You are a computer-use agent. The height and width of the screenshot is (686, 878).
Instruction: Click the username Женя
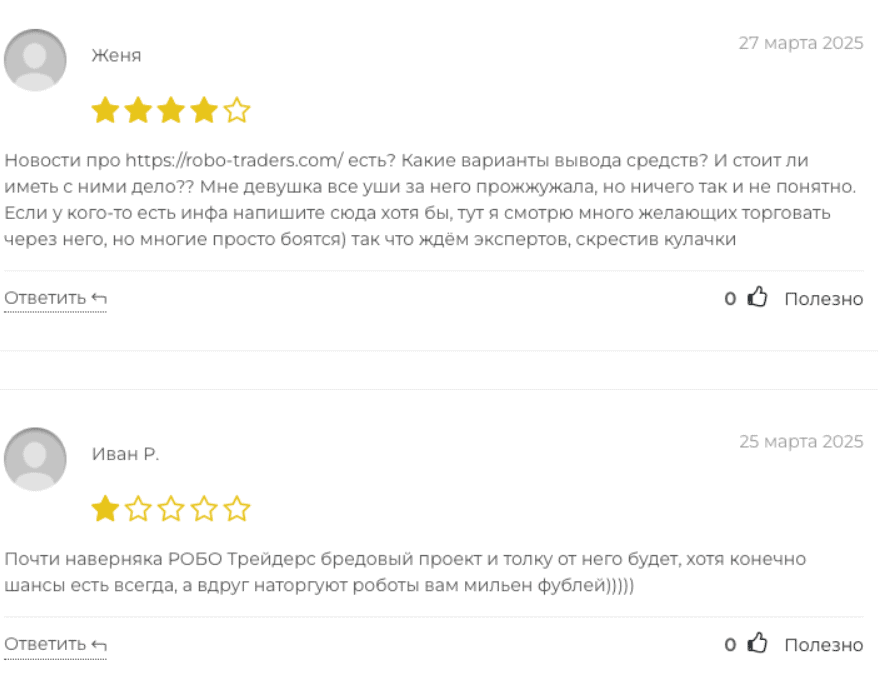116,55
